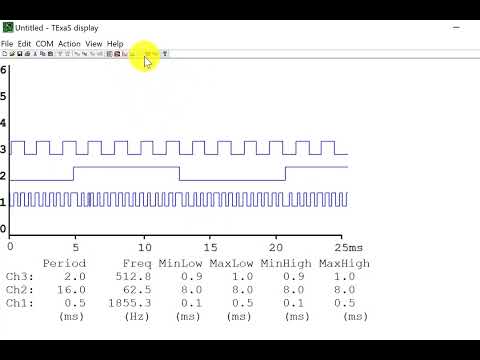Click Ch3 MaxHigh value 1.0
Viewport: 480px width, 360px height.
pyautogui.click(x=344, y=277)
